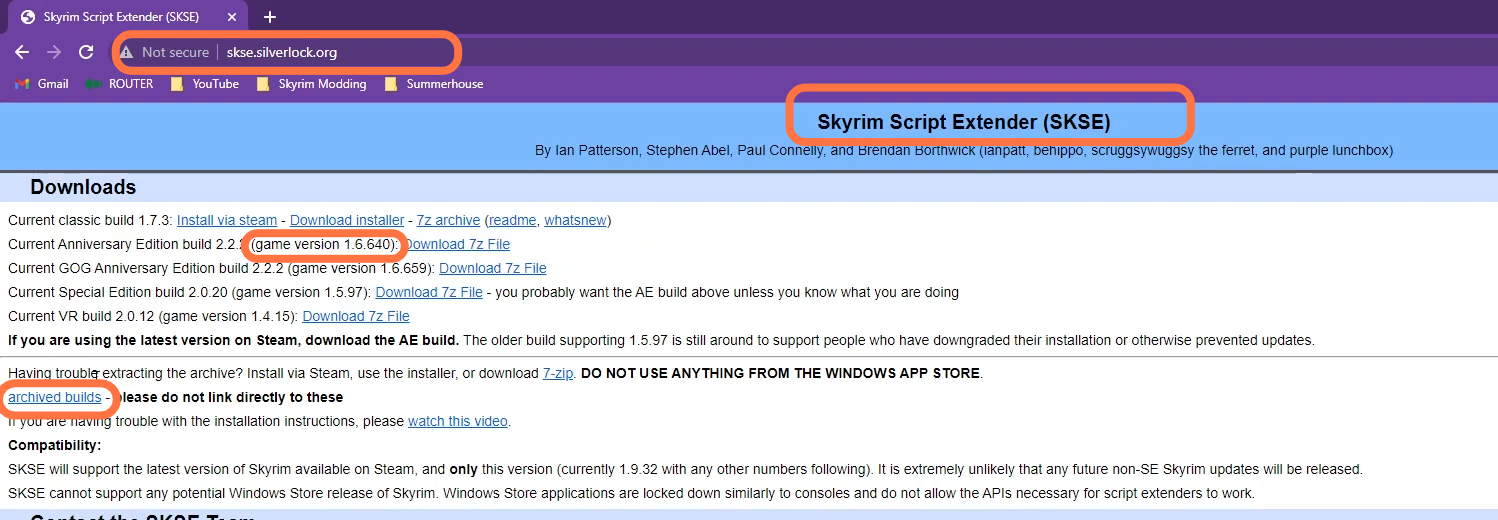1498x520 pixels.
Task: Open the Summerhouse bookmarks folder
Action: 434,84
